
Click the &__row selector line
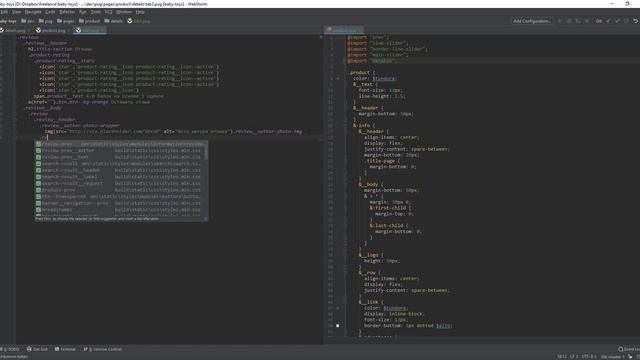[x=369, y=273]
